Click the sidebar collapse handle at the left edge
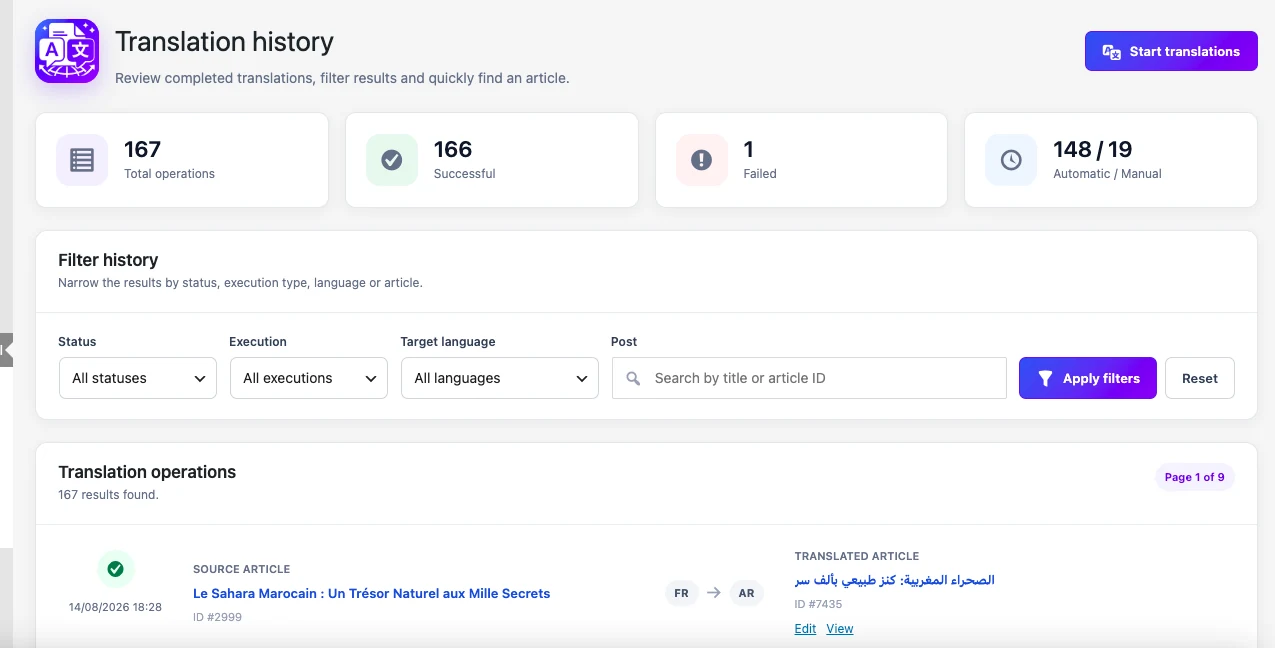The image size is (1275, 648). point(6,350)
